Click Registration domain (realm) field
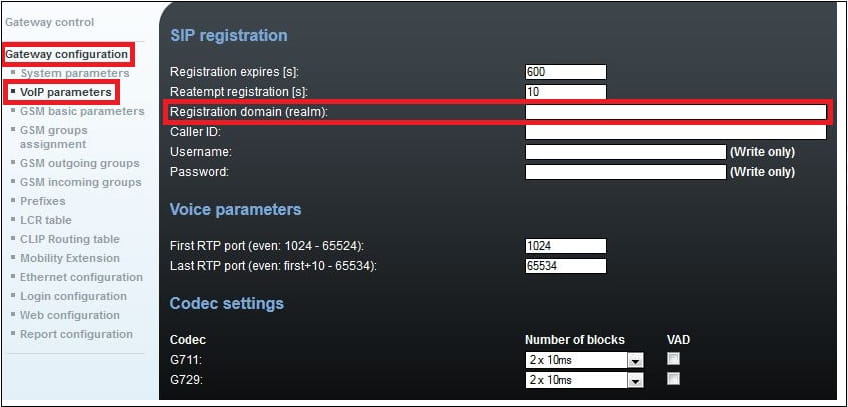848x407 pixels. point(675,112)
